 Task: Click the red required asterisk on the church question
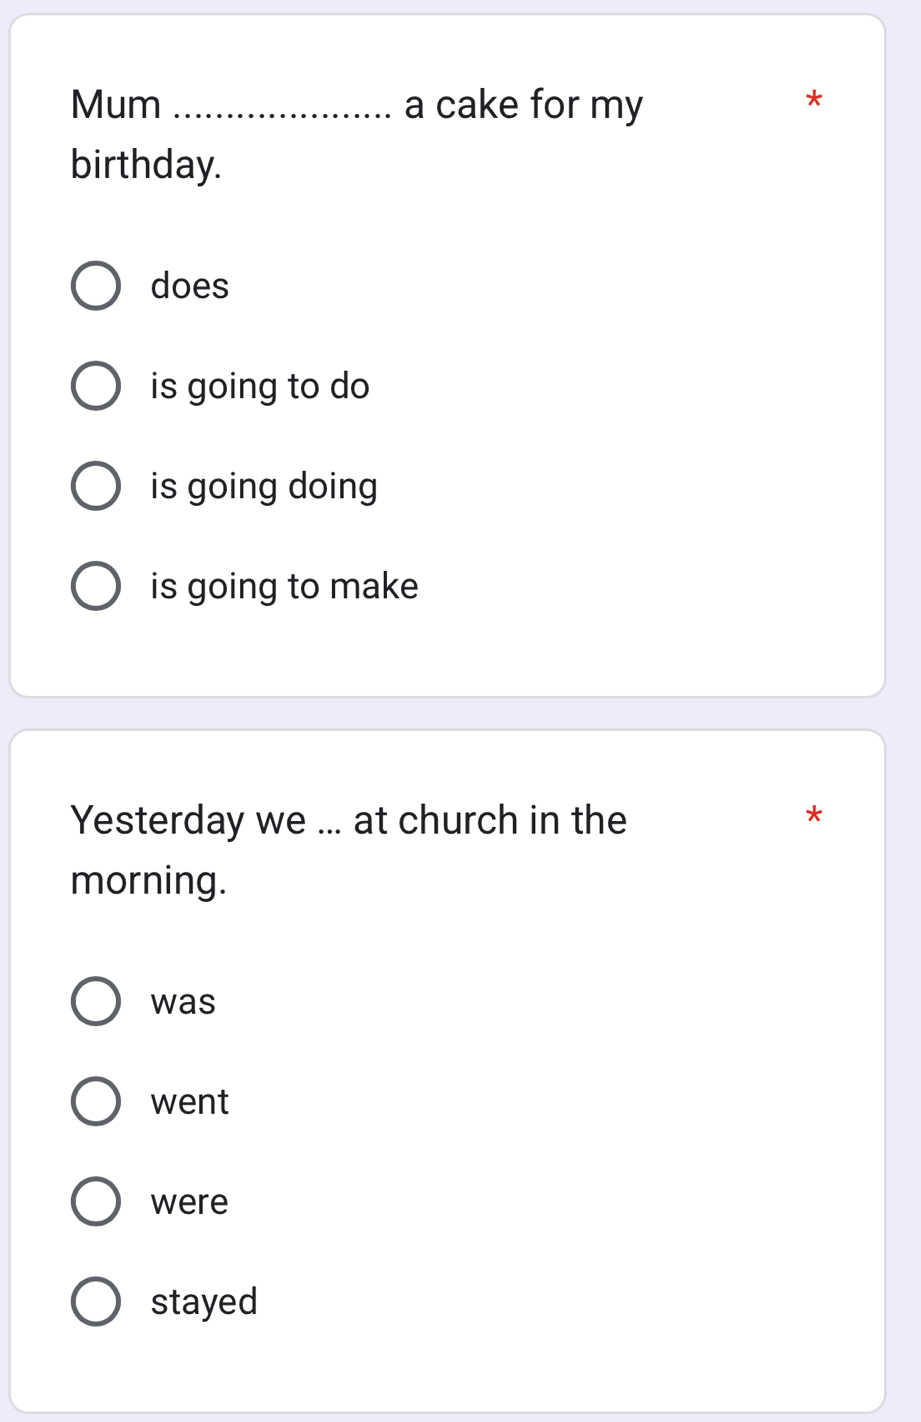pos(813,815)
